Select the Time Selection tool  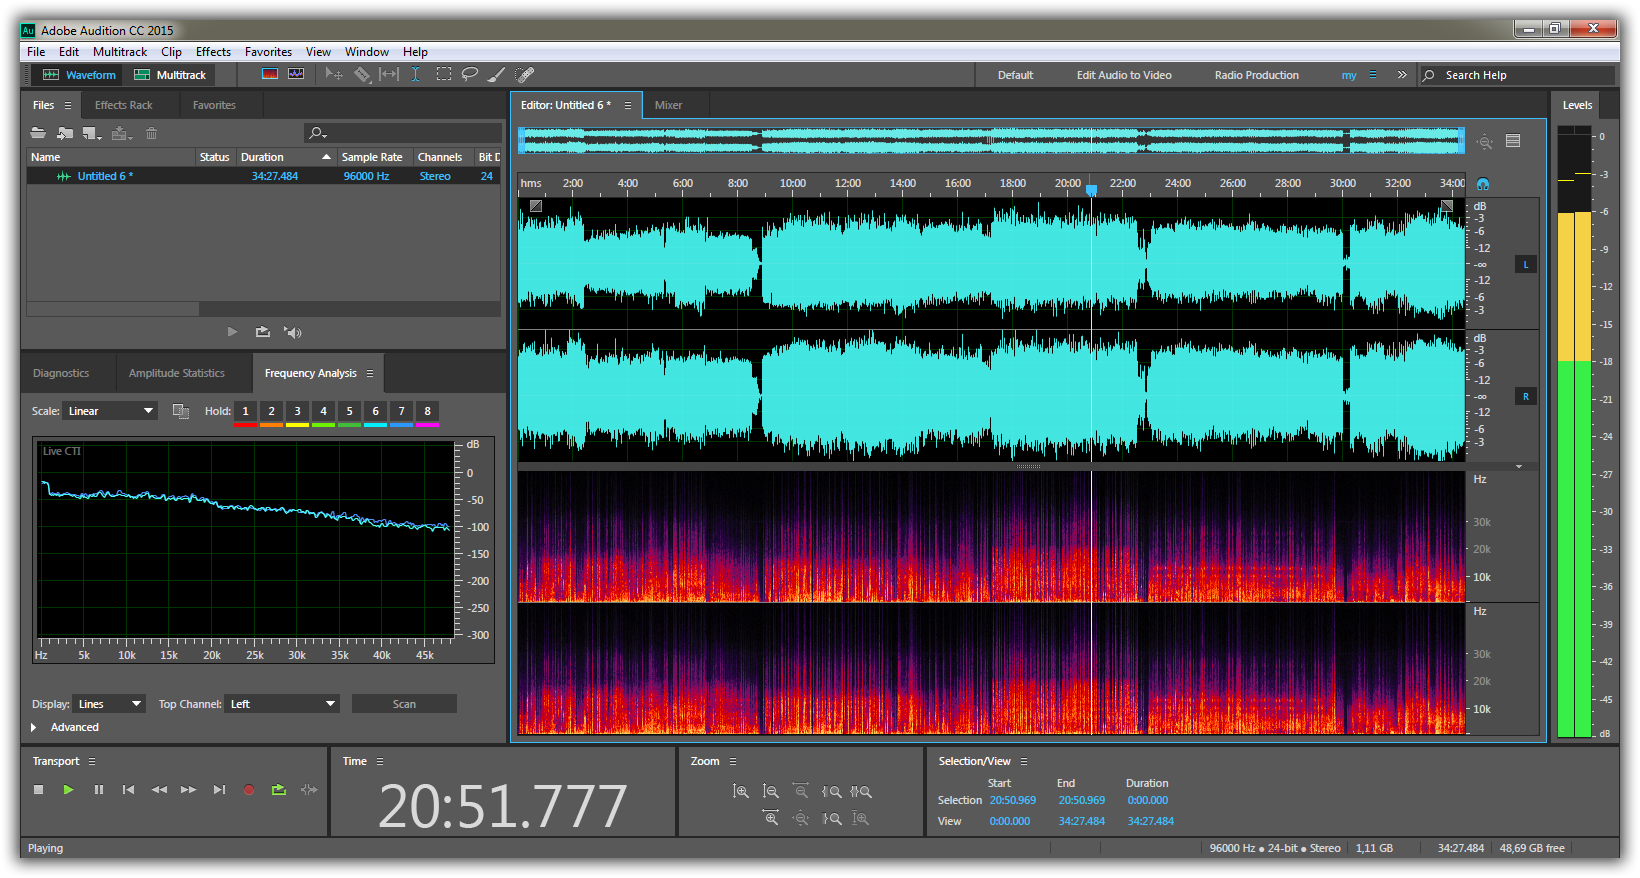[x=416, y=74]
